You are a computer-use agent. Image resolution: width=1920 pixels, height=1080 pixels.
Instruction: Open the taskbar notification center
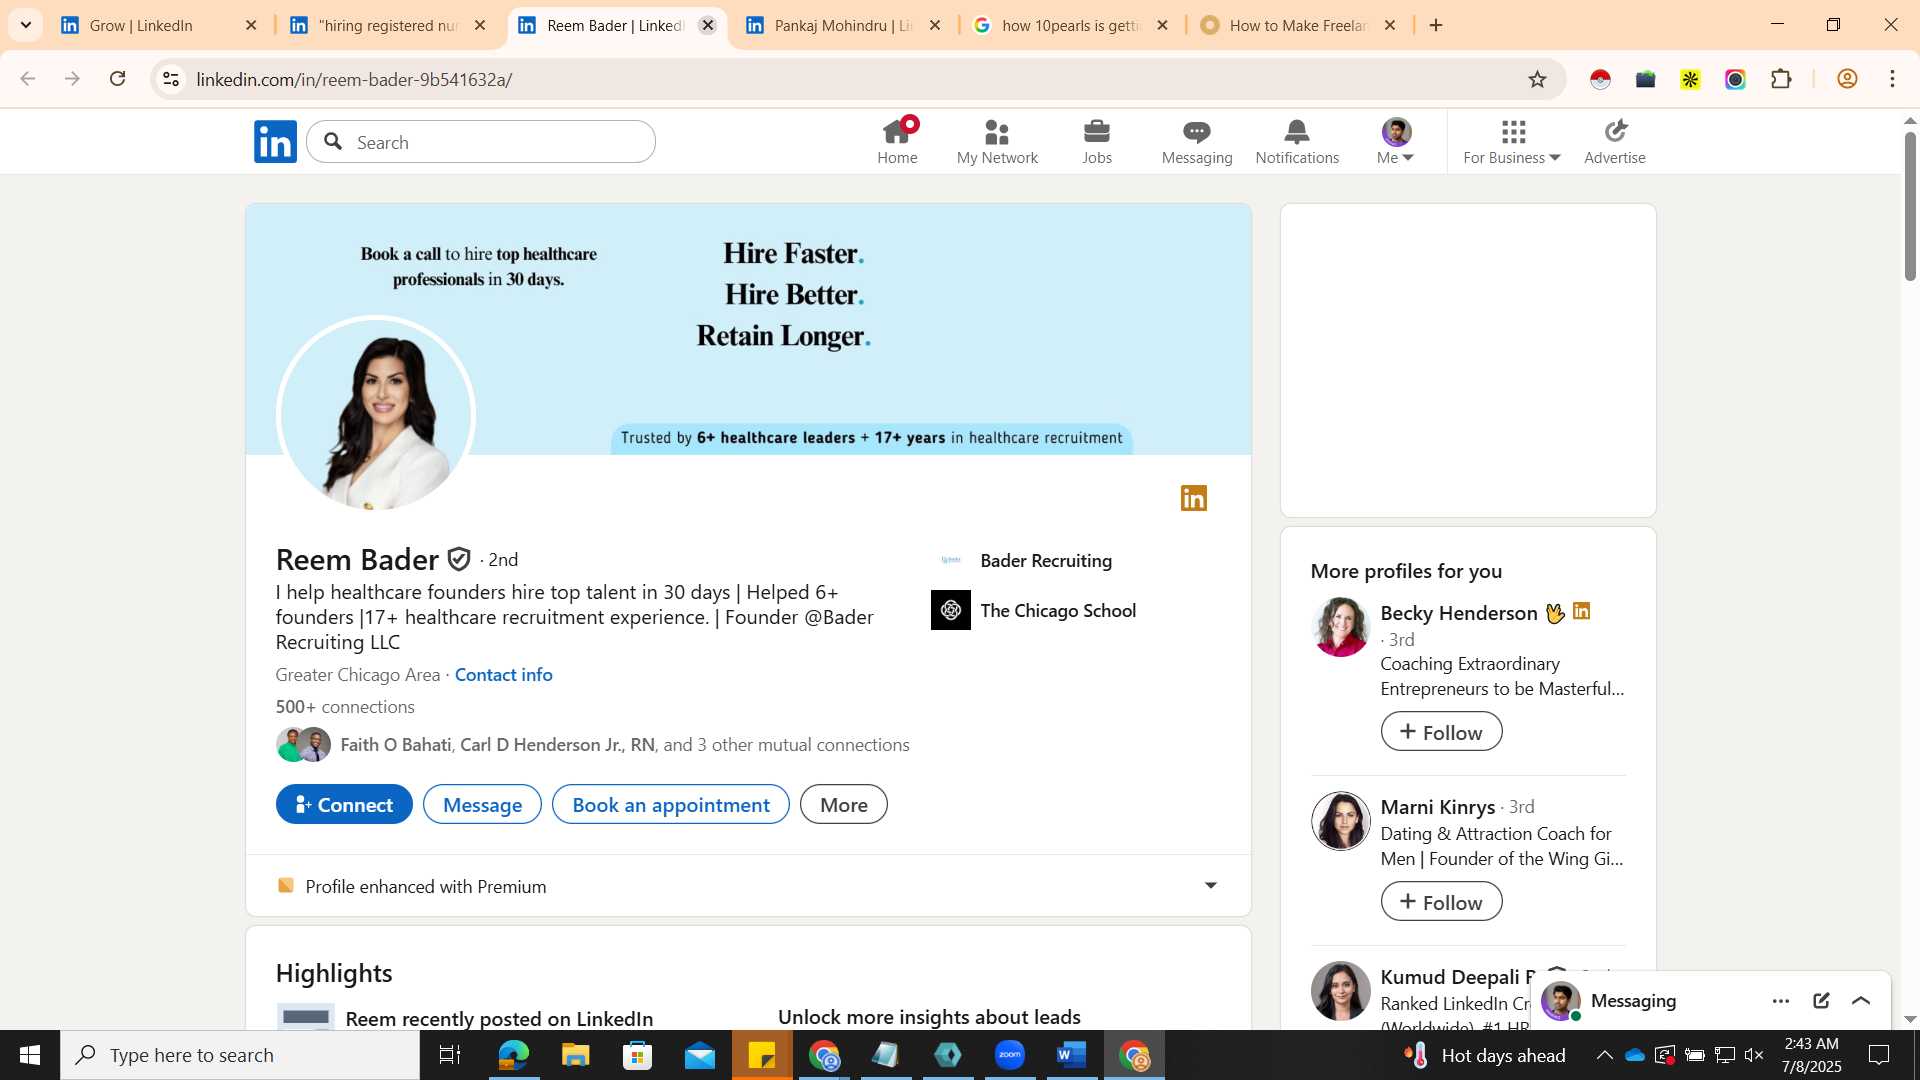pos(1879,1055)
